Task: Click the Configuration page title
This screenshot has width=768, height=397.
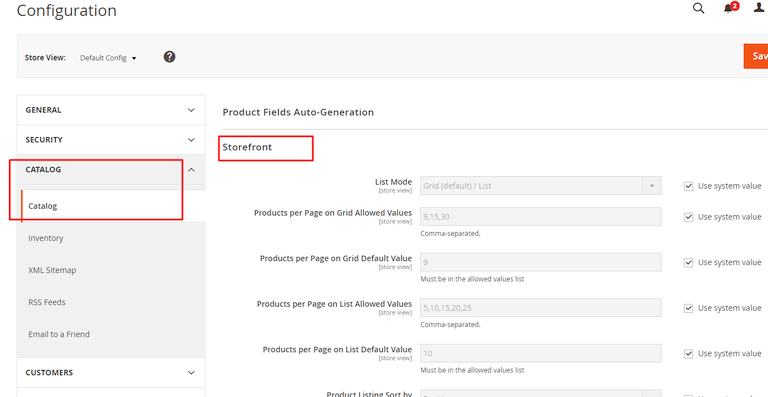Action: tap(67, 10)
